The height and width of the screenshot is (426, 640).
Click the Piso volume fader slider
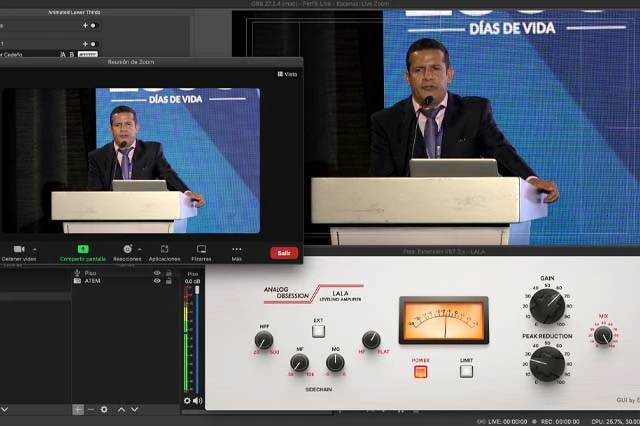click(196, 292)
